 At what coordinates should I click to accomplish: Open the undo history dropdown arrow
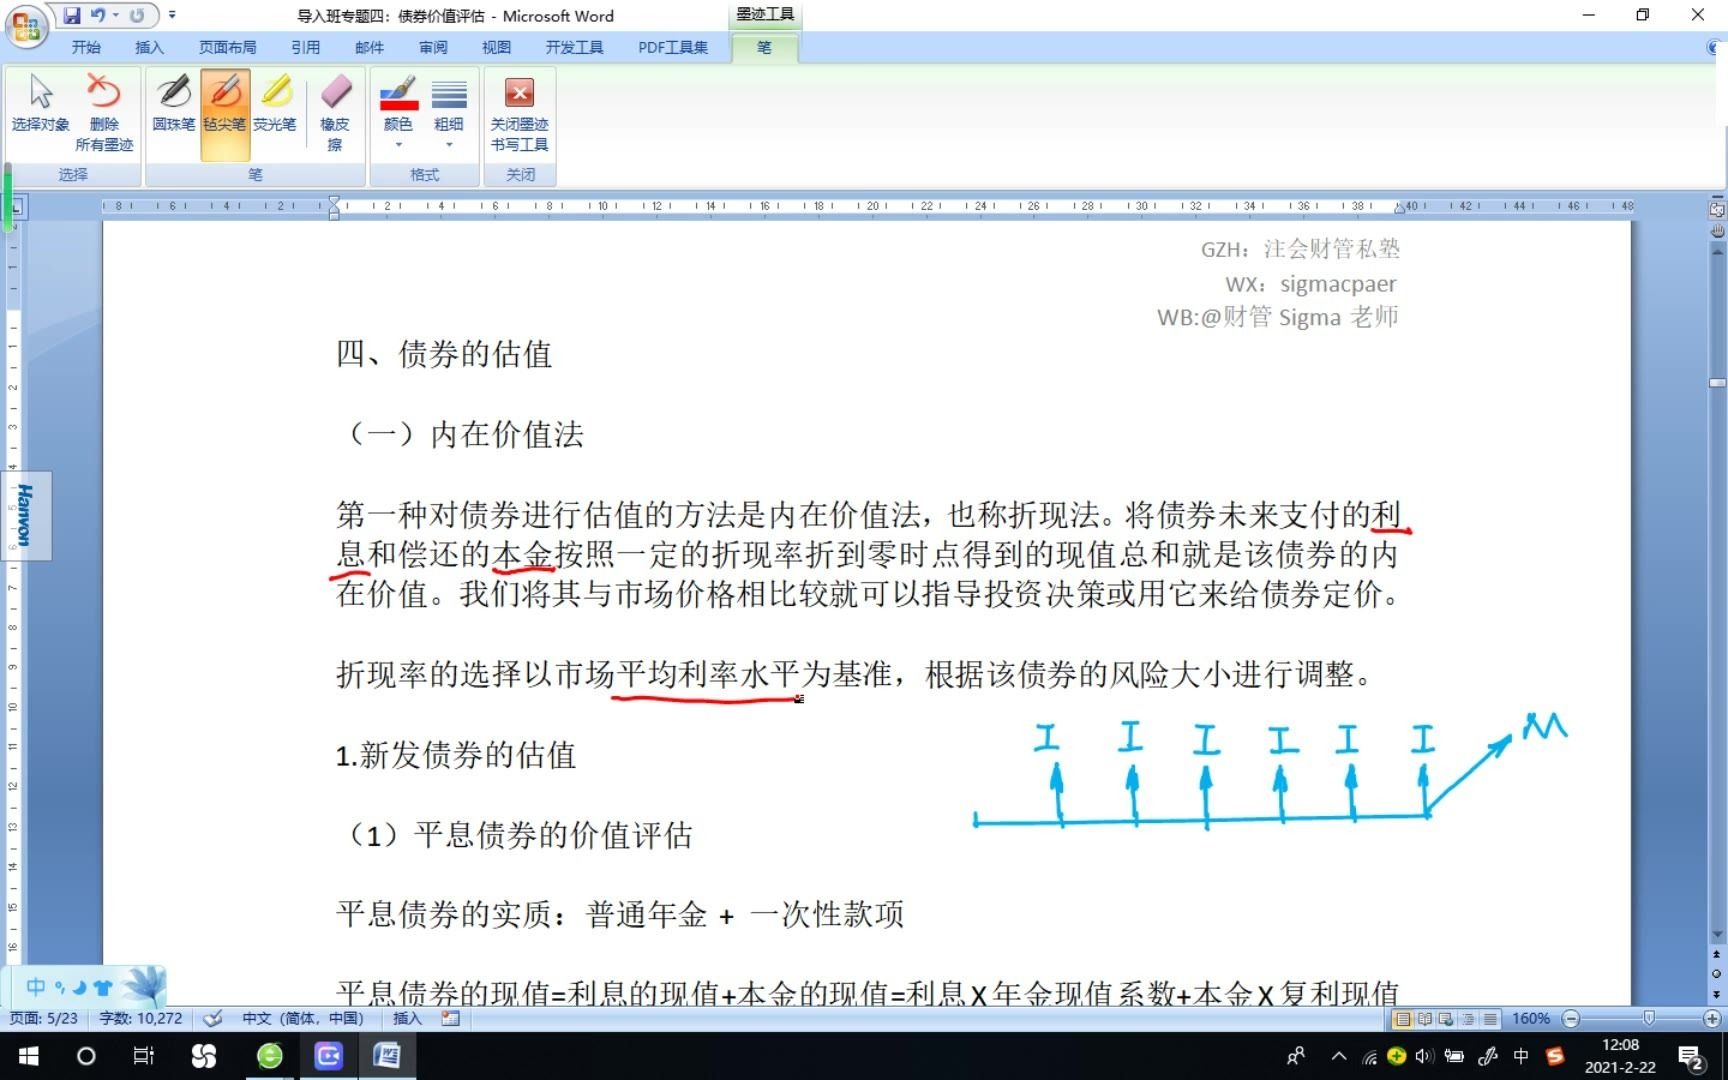(116, 15)
